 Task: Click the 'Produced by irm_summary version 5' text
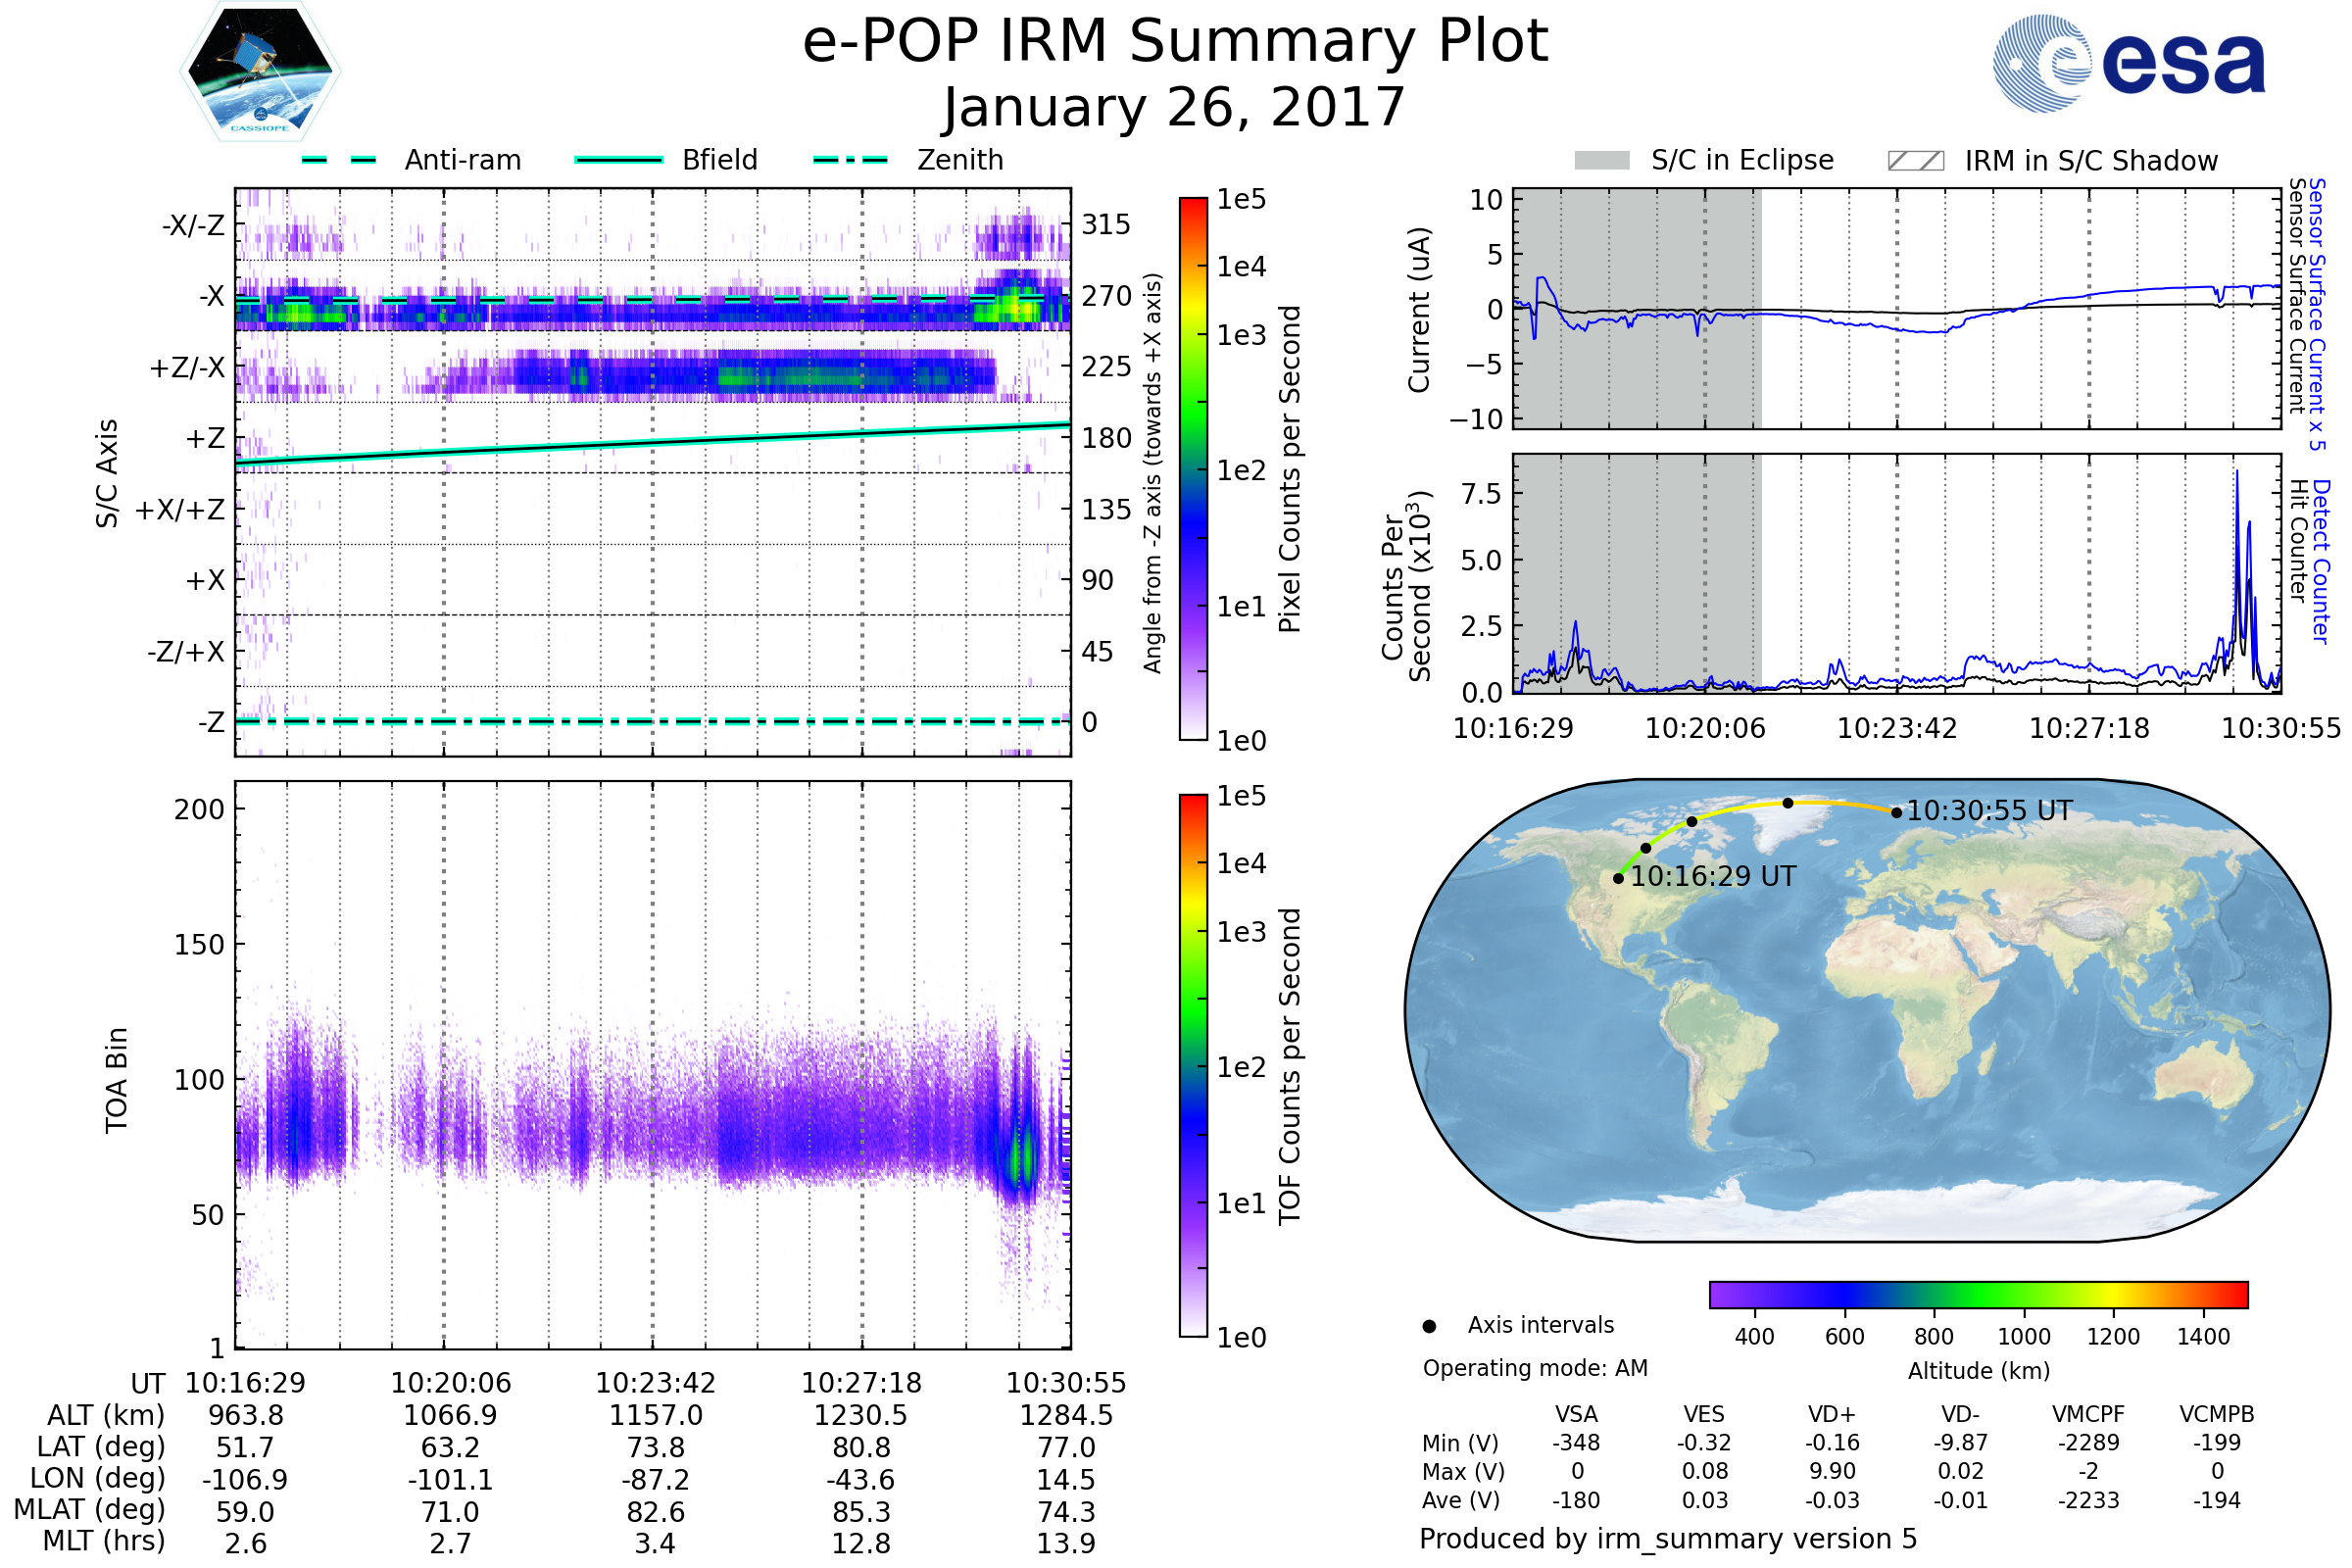1668,1539
